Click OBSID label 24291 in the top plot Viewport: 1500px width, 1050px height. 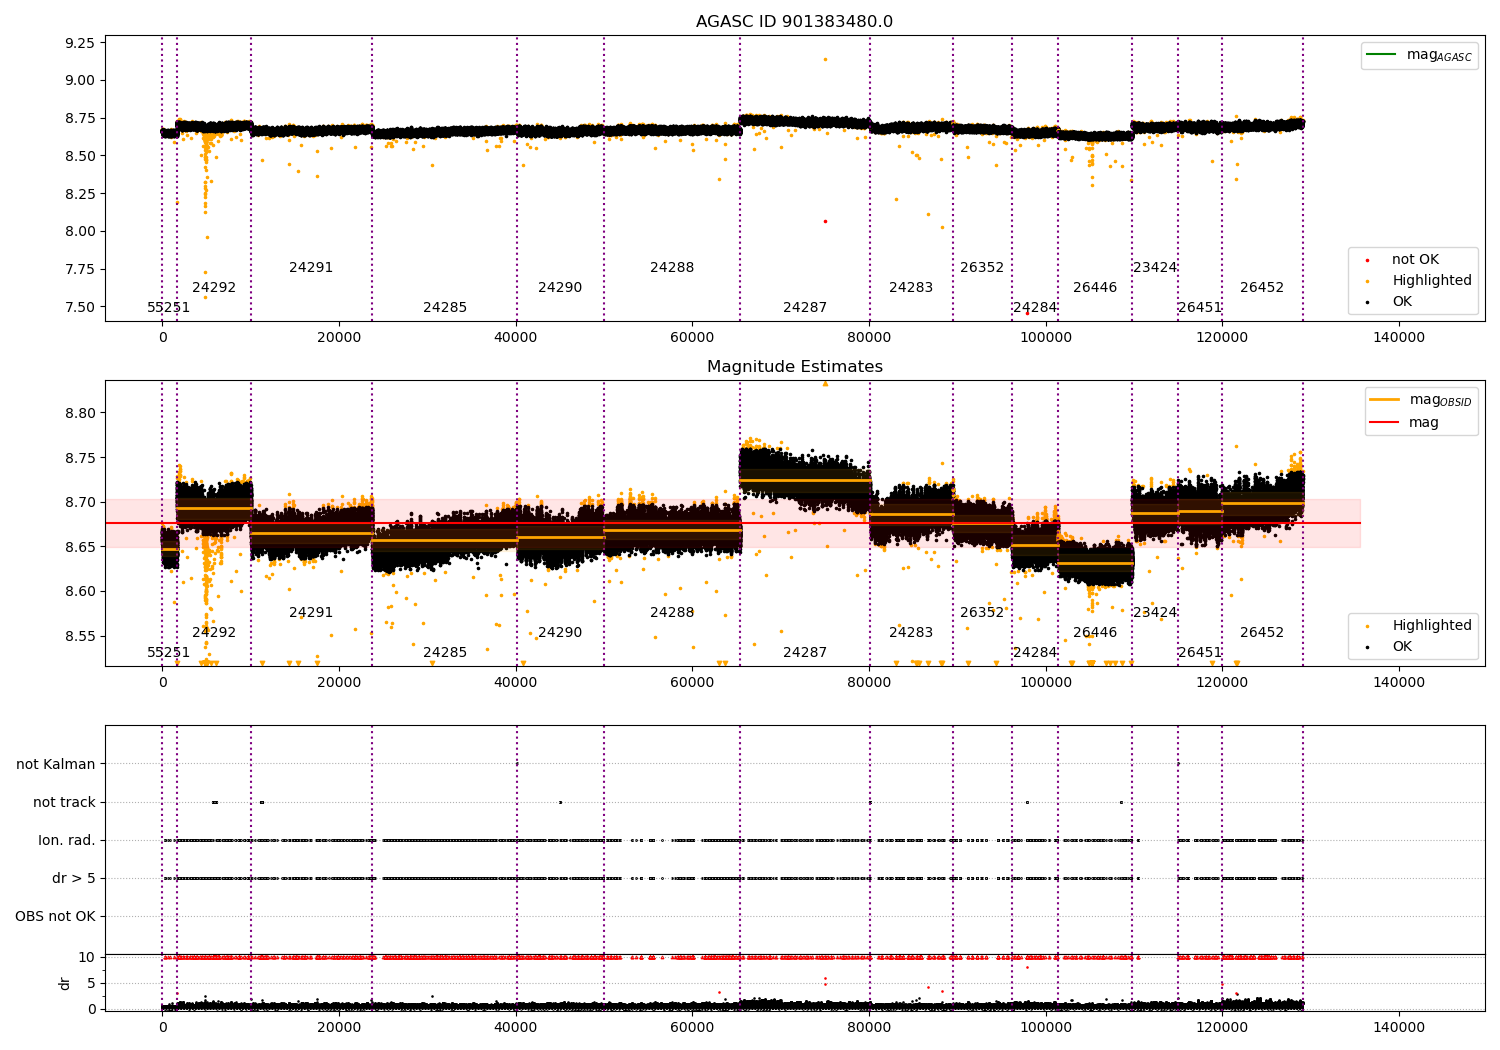(311, 268)
